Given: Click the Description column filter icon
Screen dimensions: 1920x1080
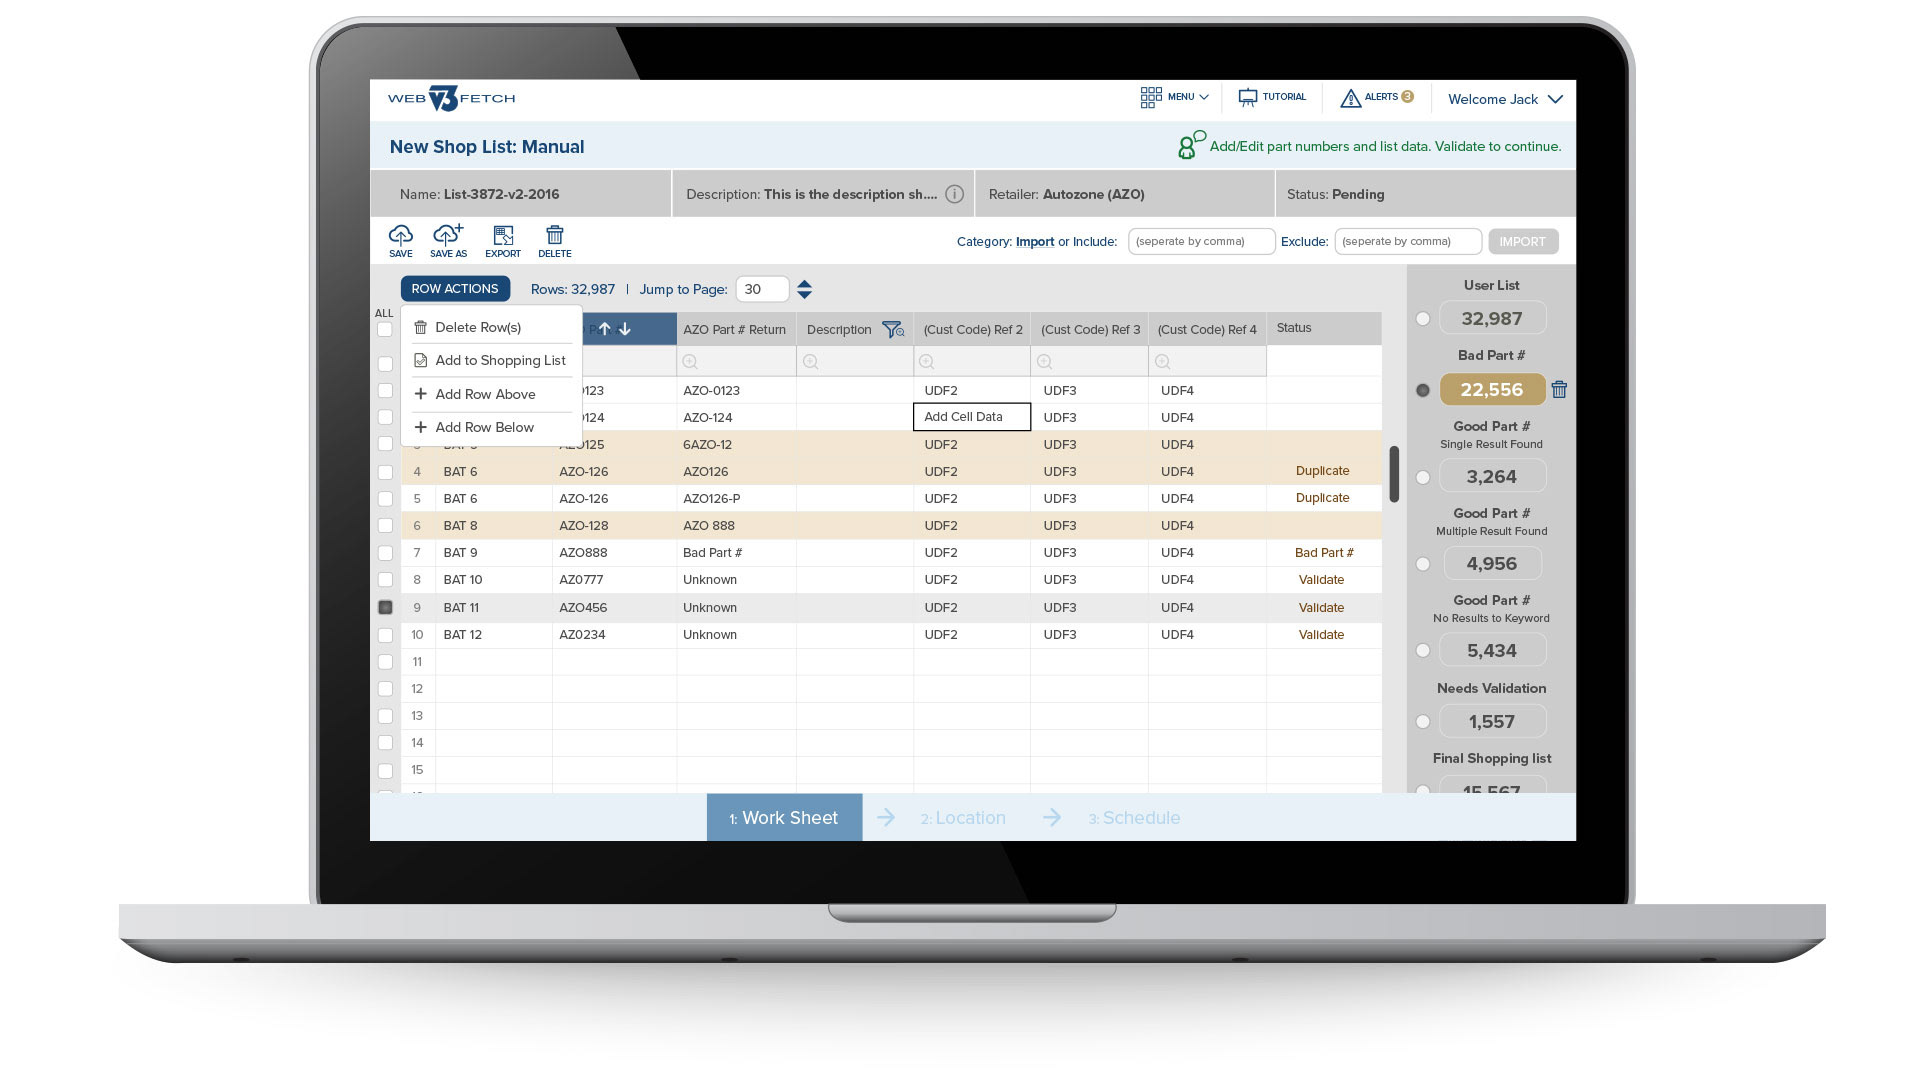Looking at the screenshot, I should click(892, 329).
